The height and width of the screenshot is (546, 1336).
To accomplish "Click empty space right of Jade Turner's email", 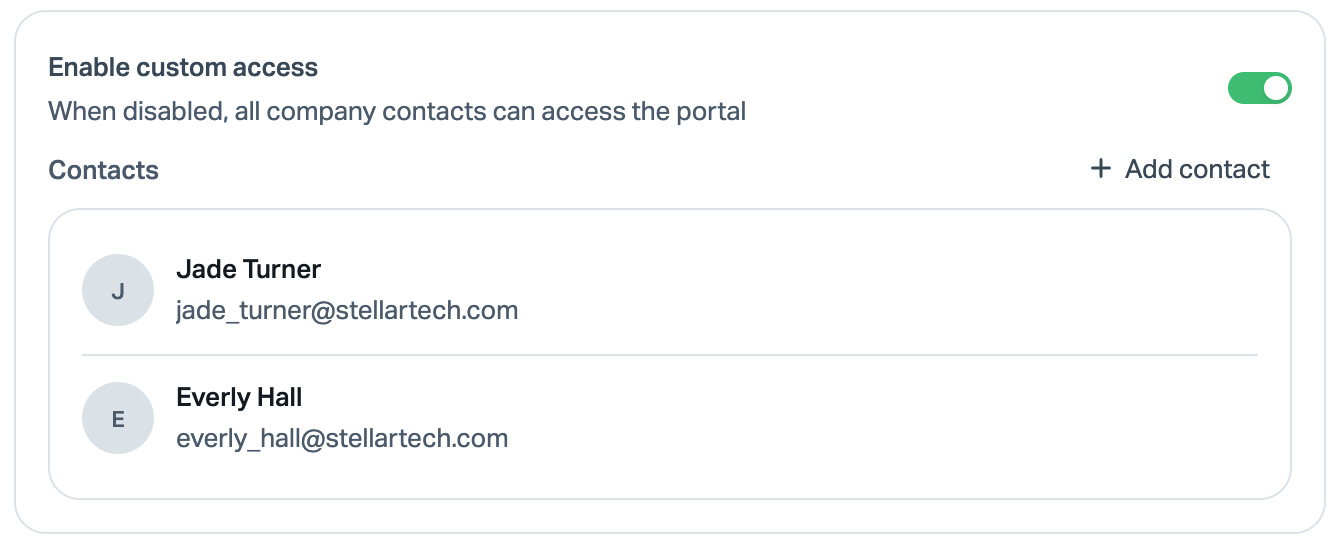I will (x=888, y=311).
